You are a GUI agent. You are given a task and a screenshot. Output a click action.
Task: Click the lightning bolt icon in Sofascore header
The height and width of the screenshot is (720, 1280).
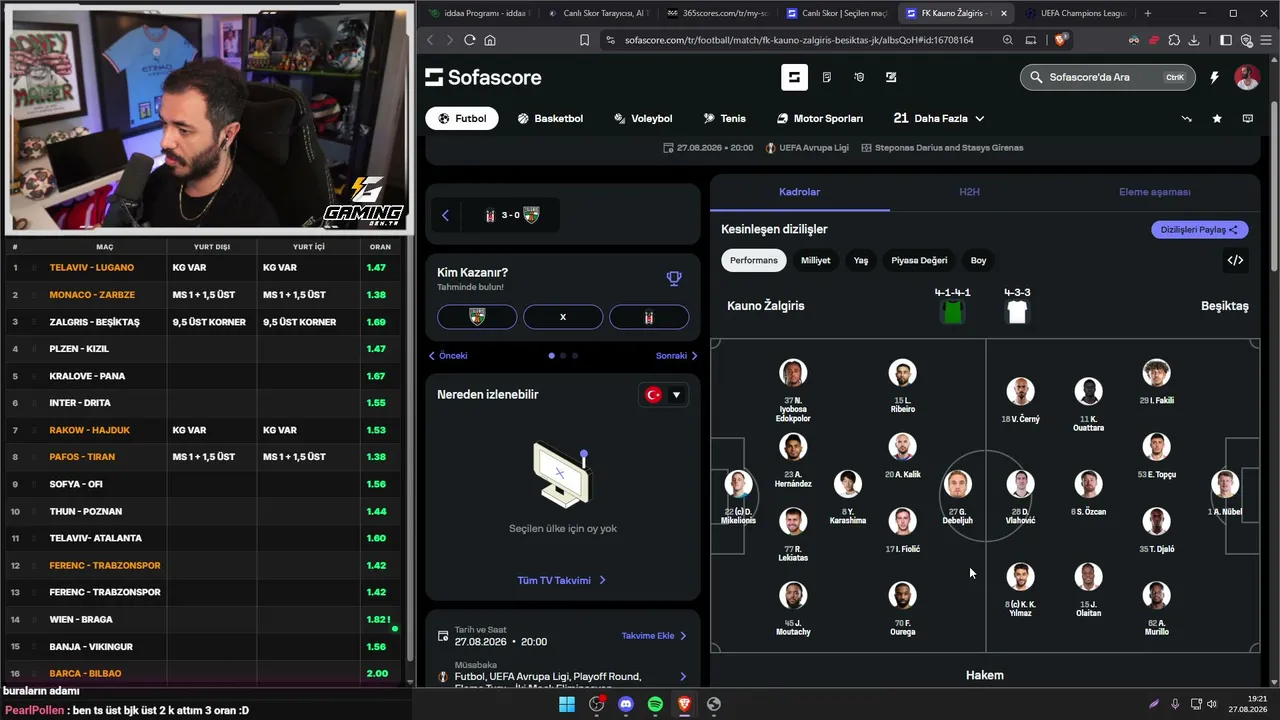pos(1215,77)
